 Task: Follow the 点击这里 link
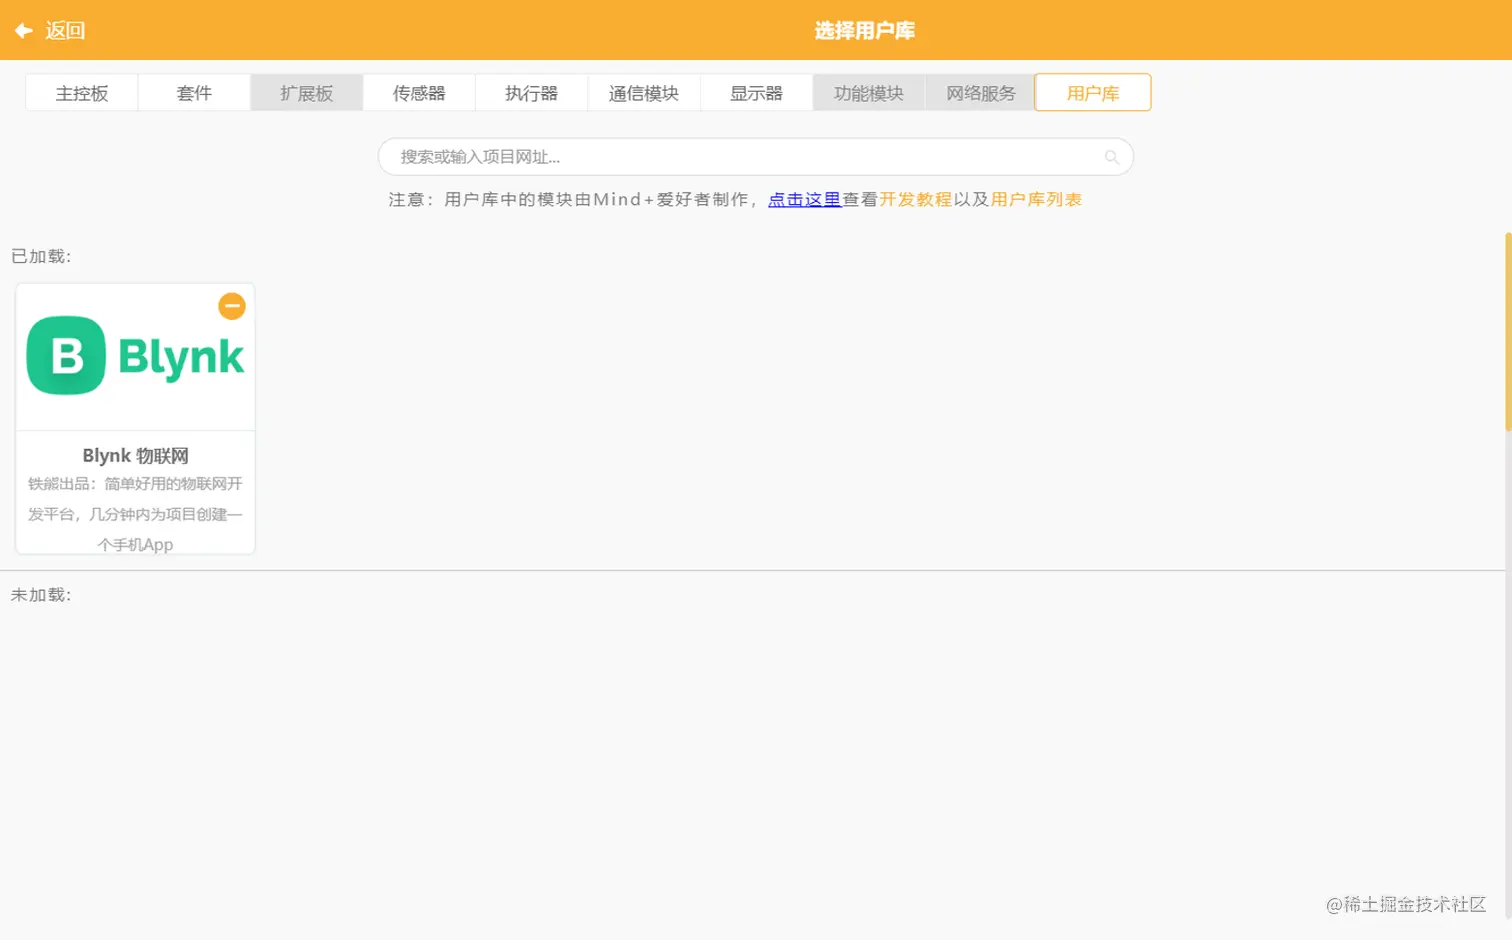tap(805, 200)
